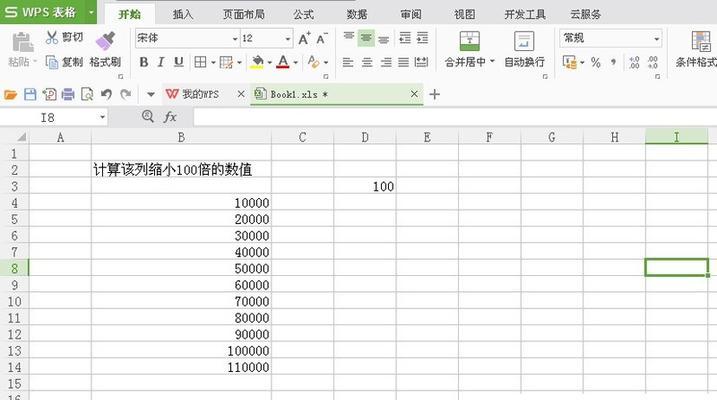Viewport: 717px width, 400px height.
Task: Switch to the Review tab
Action: tap(411, 14)
